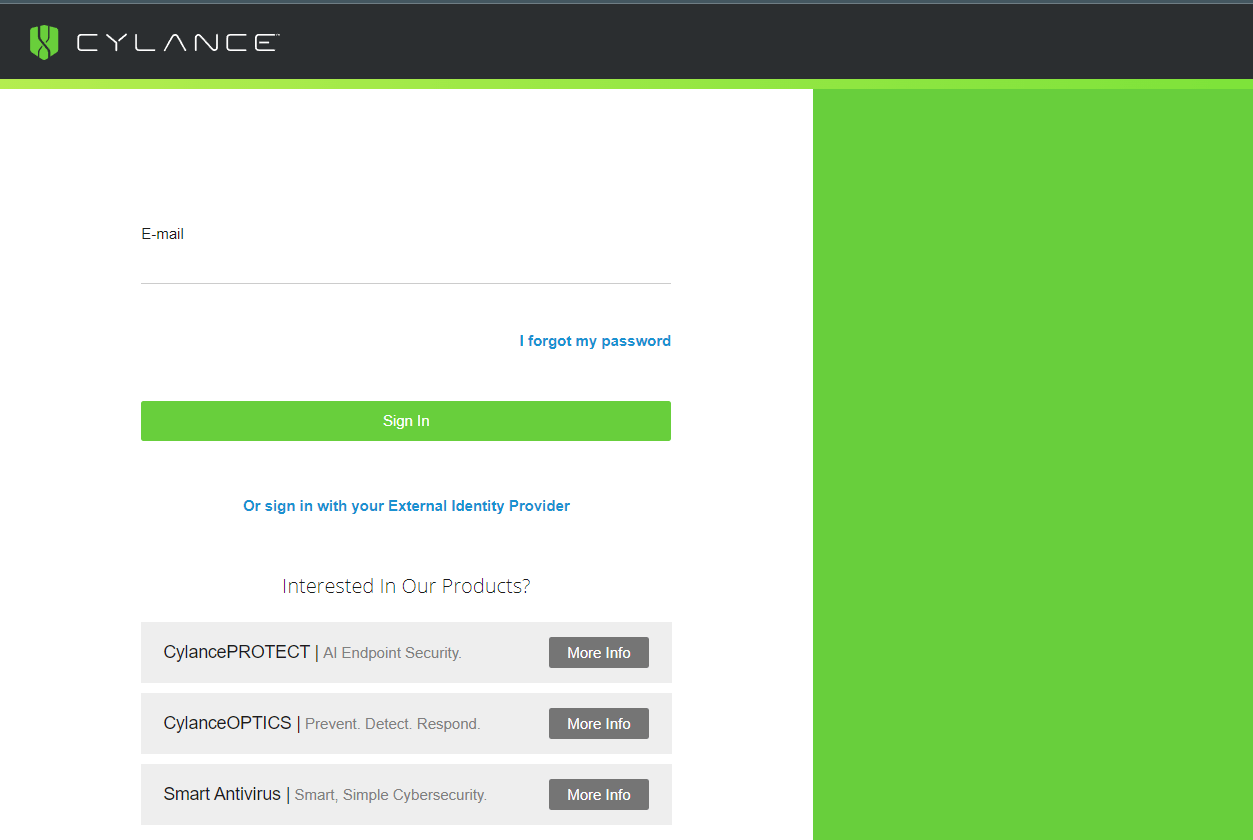Click the Cylance shield logo icon
The image size is (1253, 840).
point(44,42)
